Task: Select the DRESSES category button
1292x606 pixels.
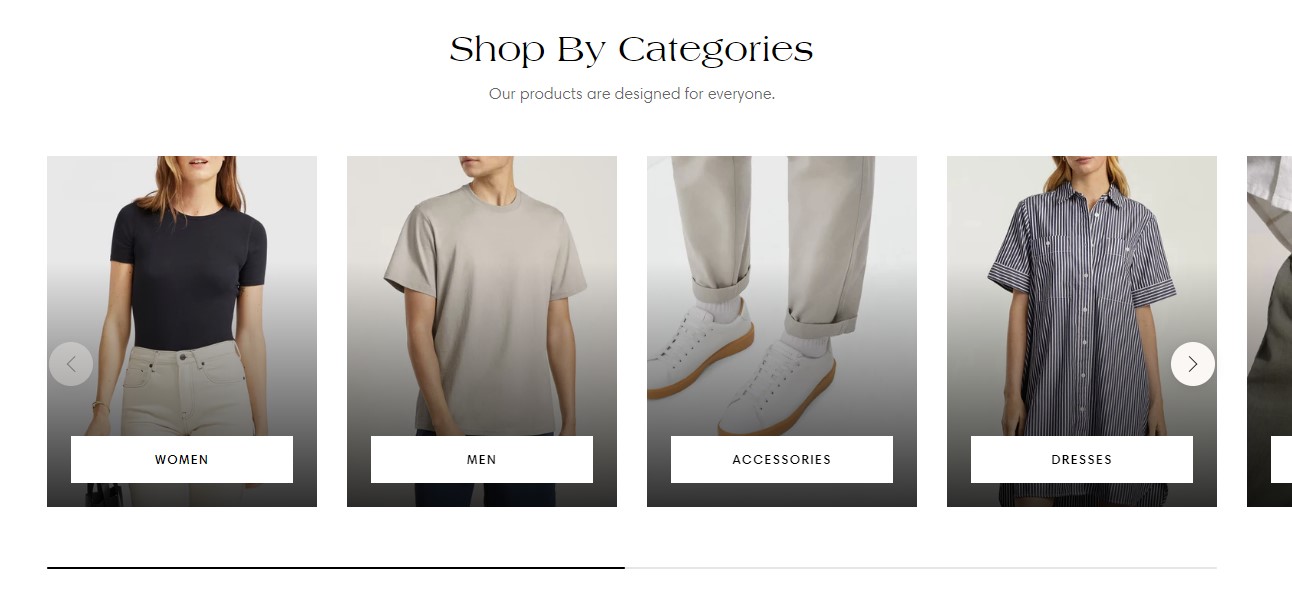Action: click(x=1082, y=459)
